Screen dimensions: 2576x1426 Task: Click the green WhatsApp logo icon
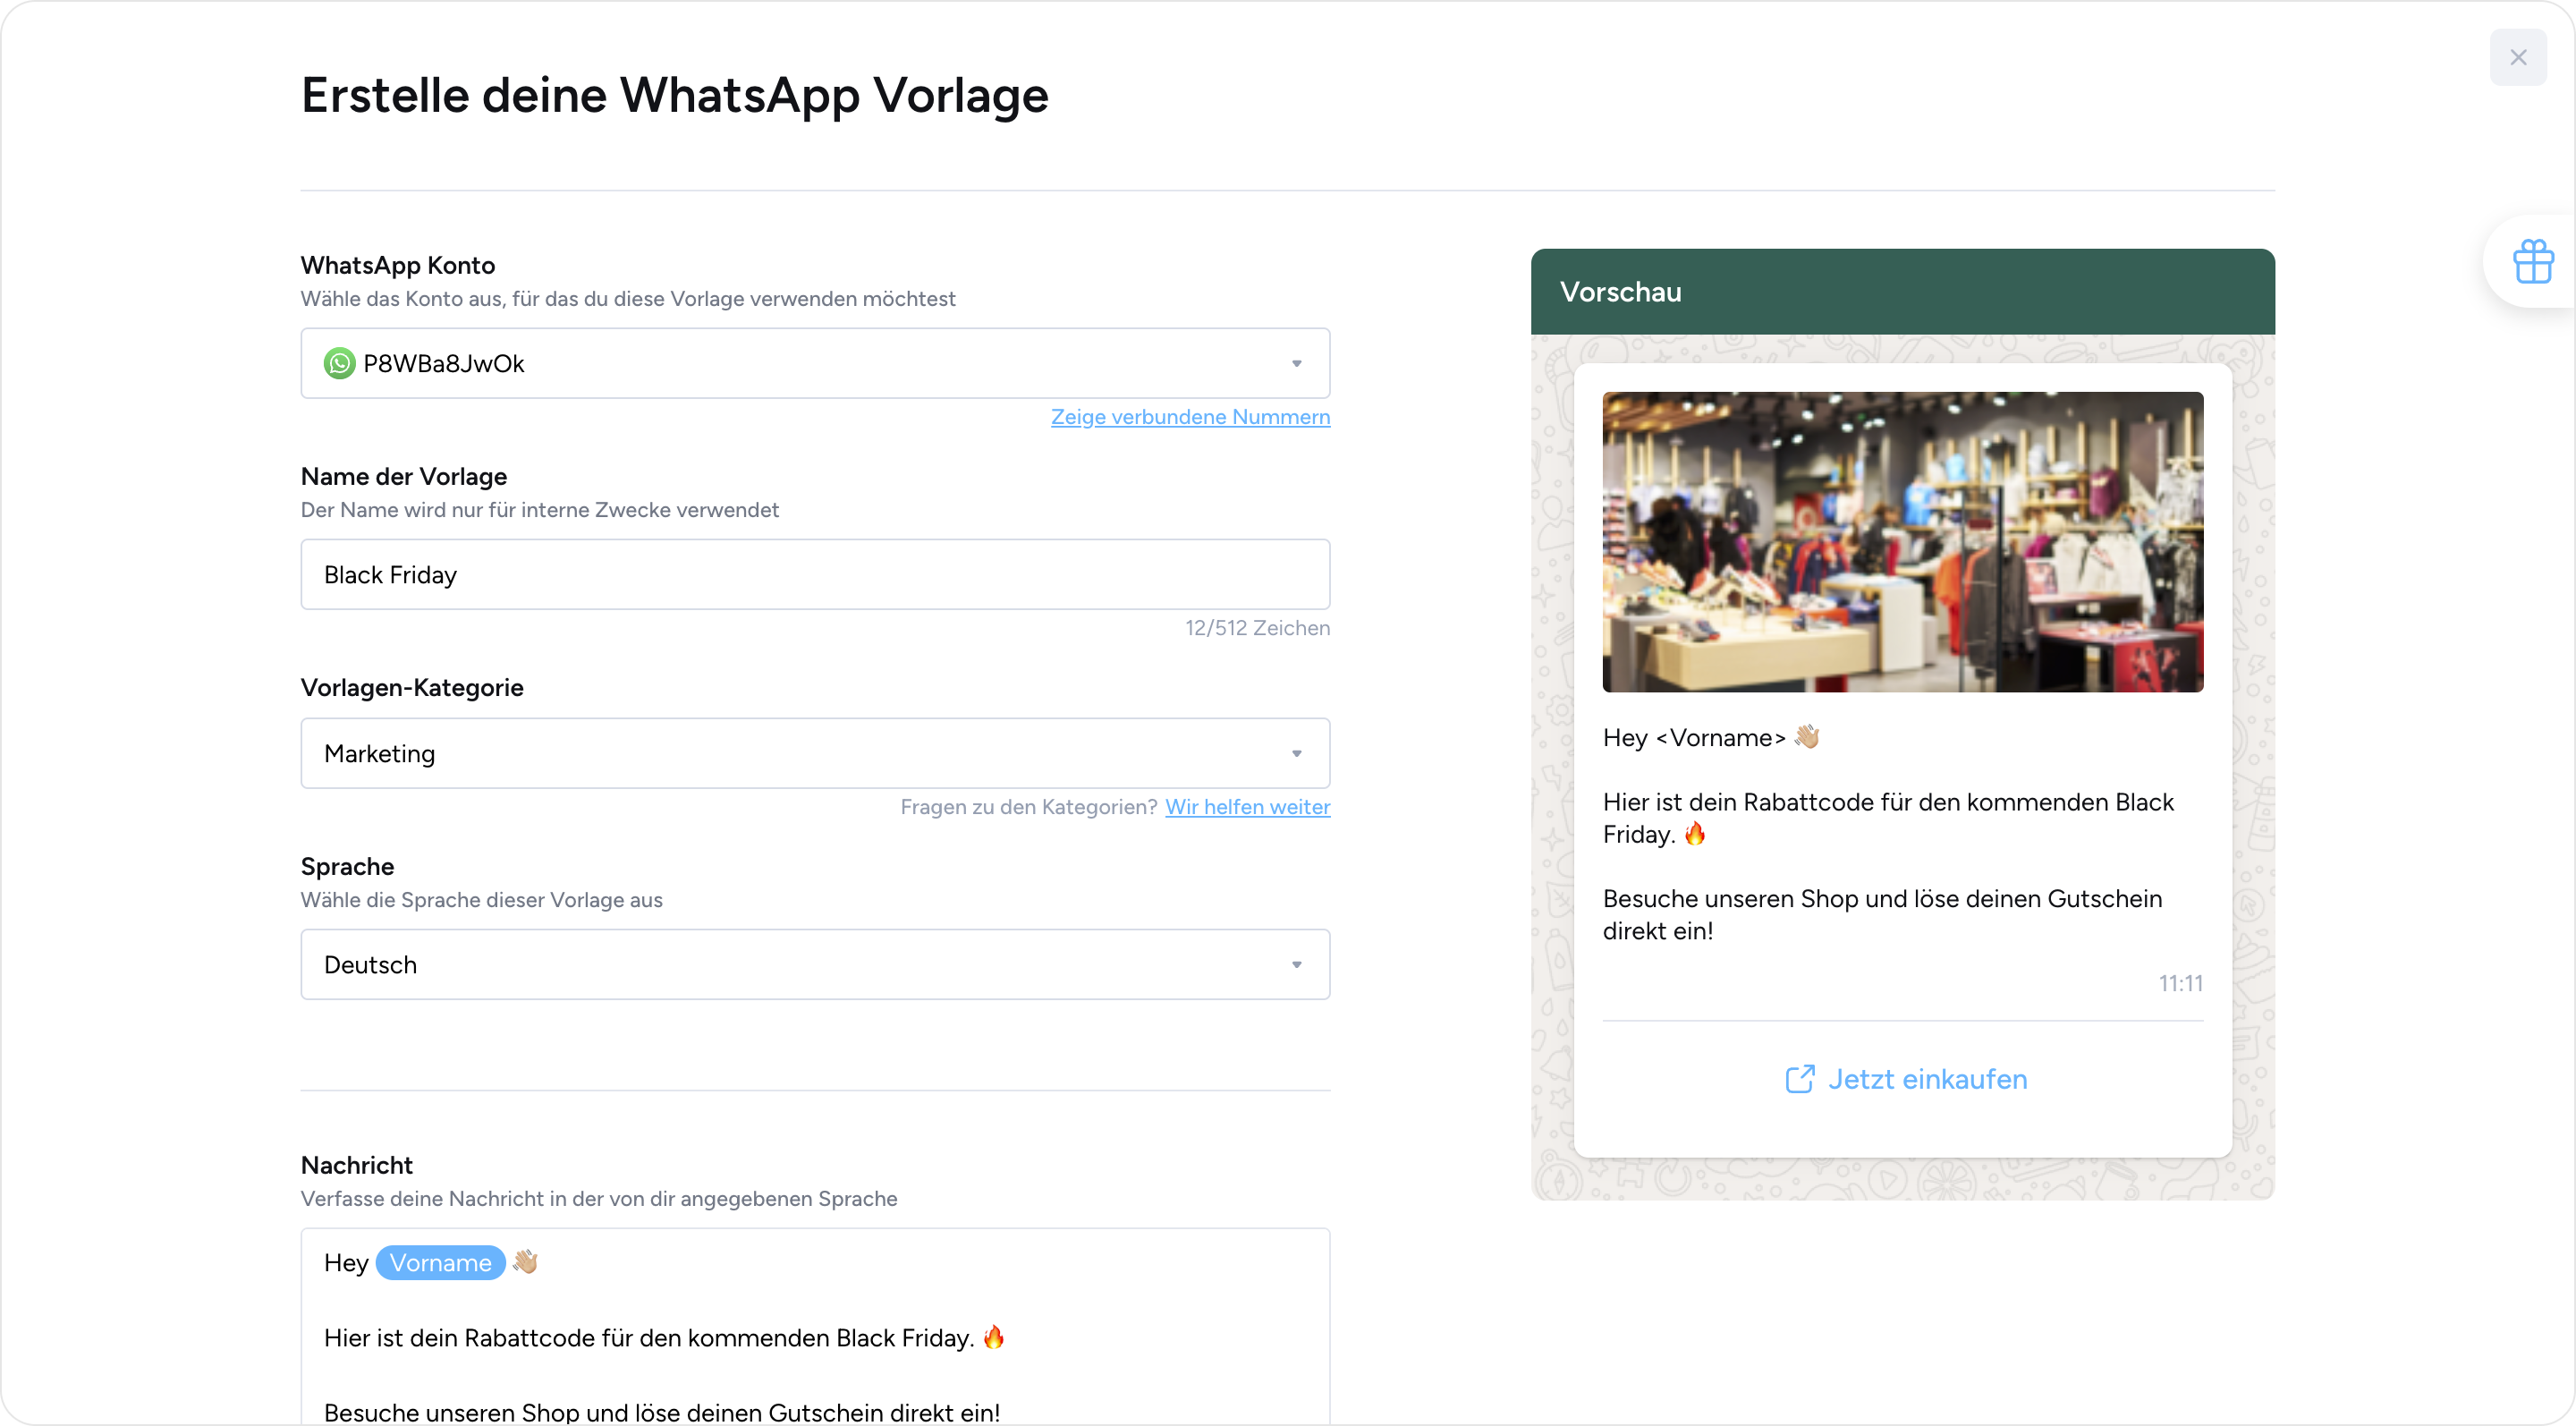pos(339,363)
